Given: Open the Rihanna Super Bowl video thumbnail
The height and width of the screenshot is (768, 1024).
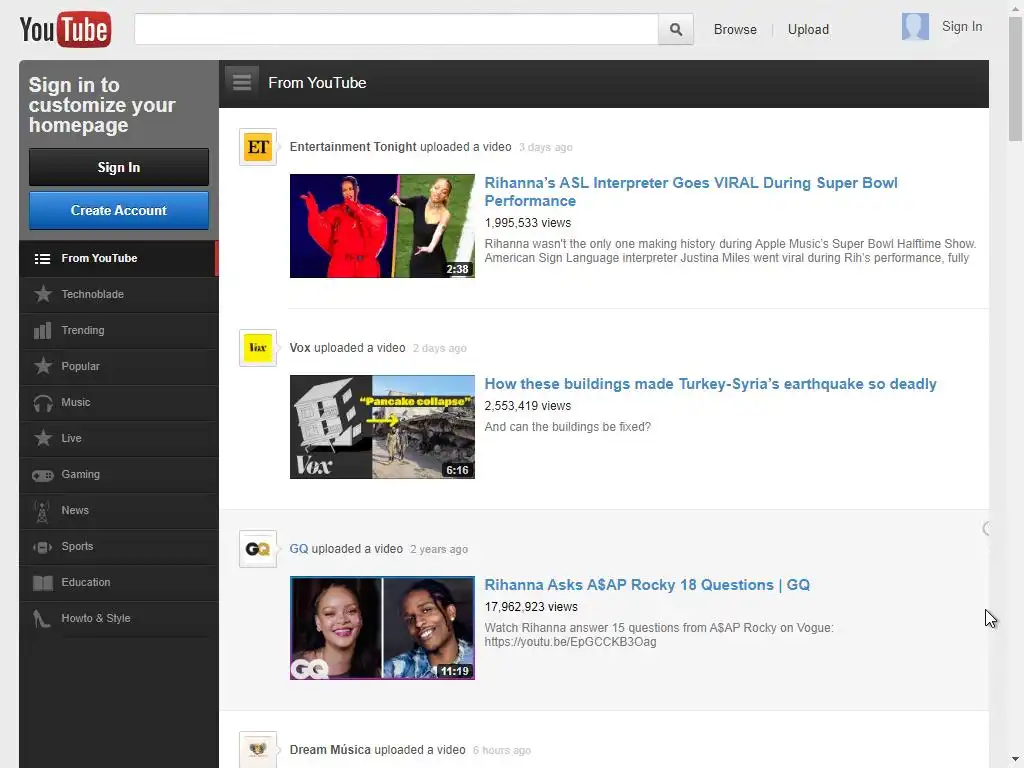Looking at the screenshot, I should coord(382,226).
